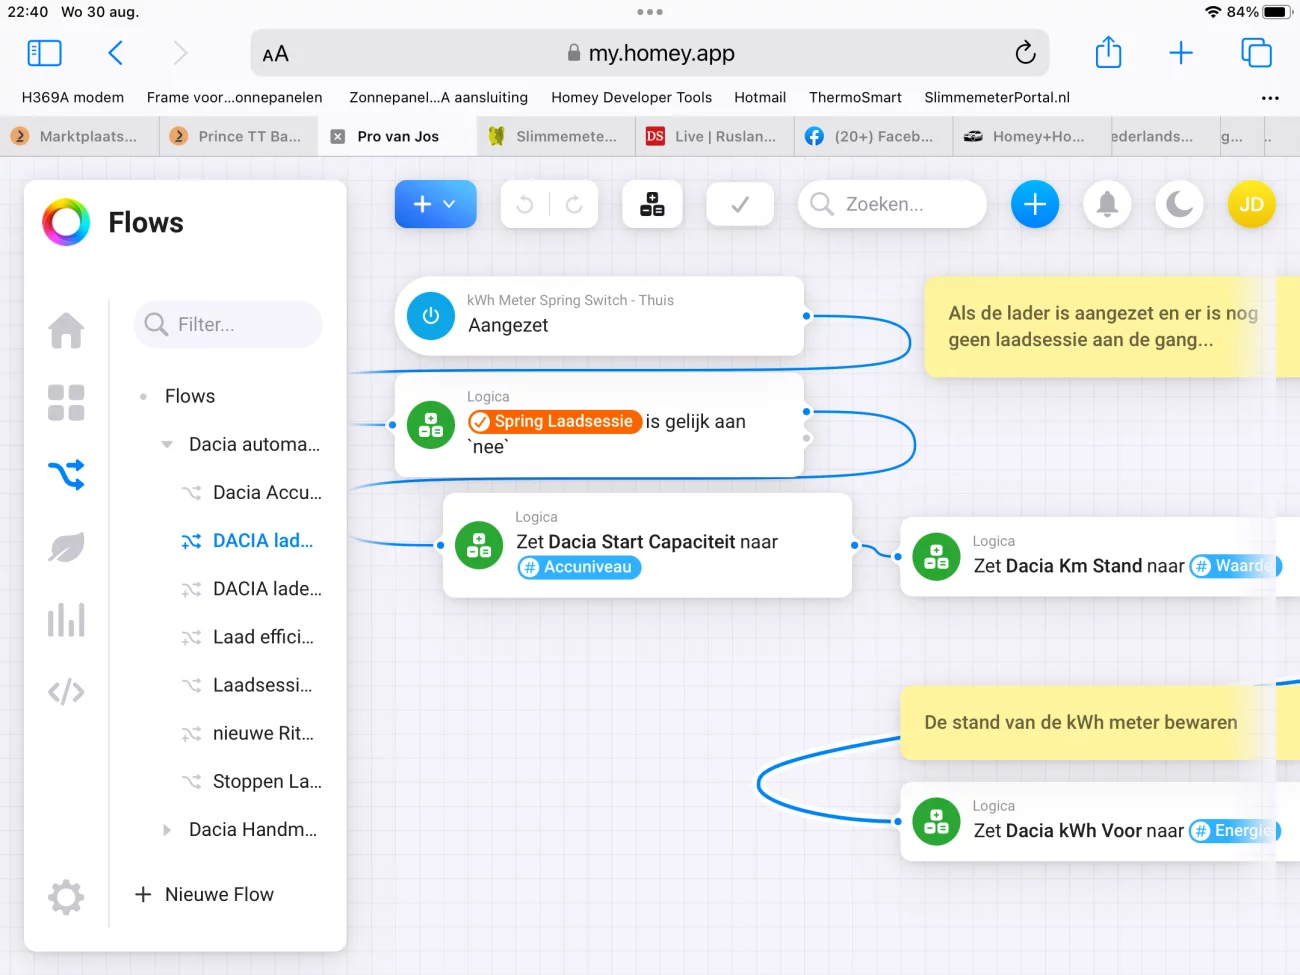Open bookmarks overflow three dots
The image size is (1300, 975).
click(1270, 98)
